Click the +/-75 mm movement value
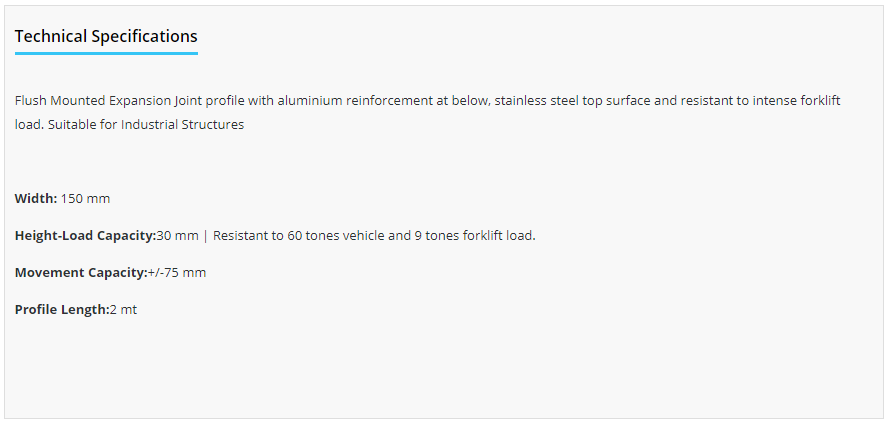The image size is (890, 426). pos(177,272)
